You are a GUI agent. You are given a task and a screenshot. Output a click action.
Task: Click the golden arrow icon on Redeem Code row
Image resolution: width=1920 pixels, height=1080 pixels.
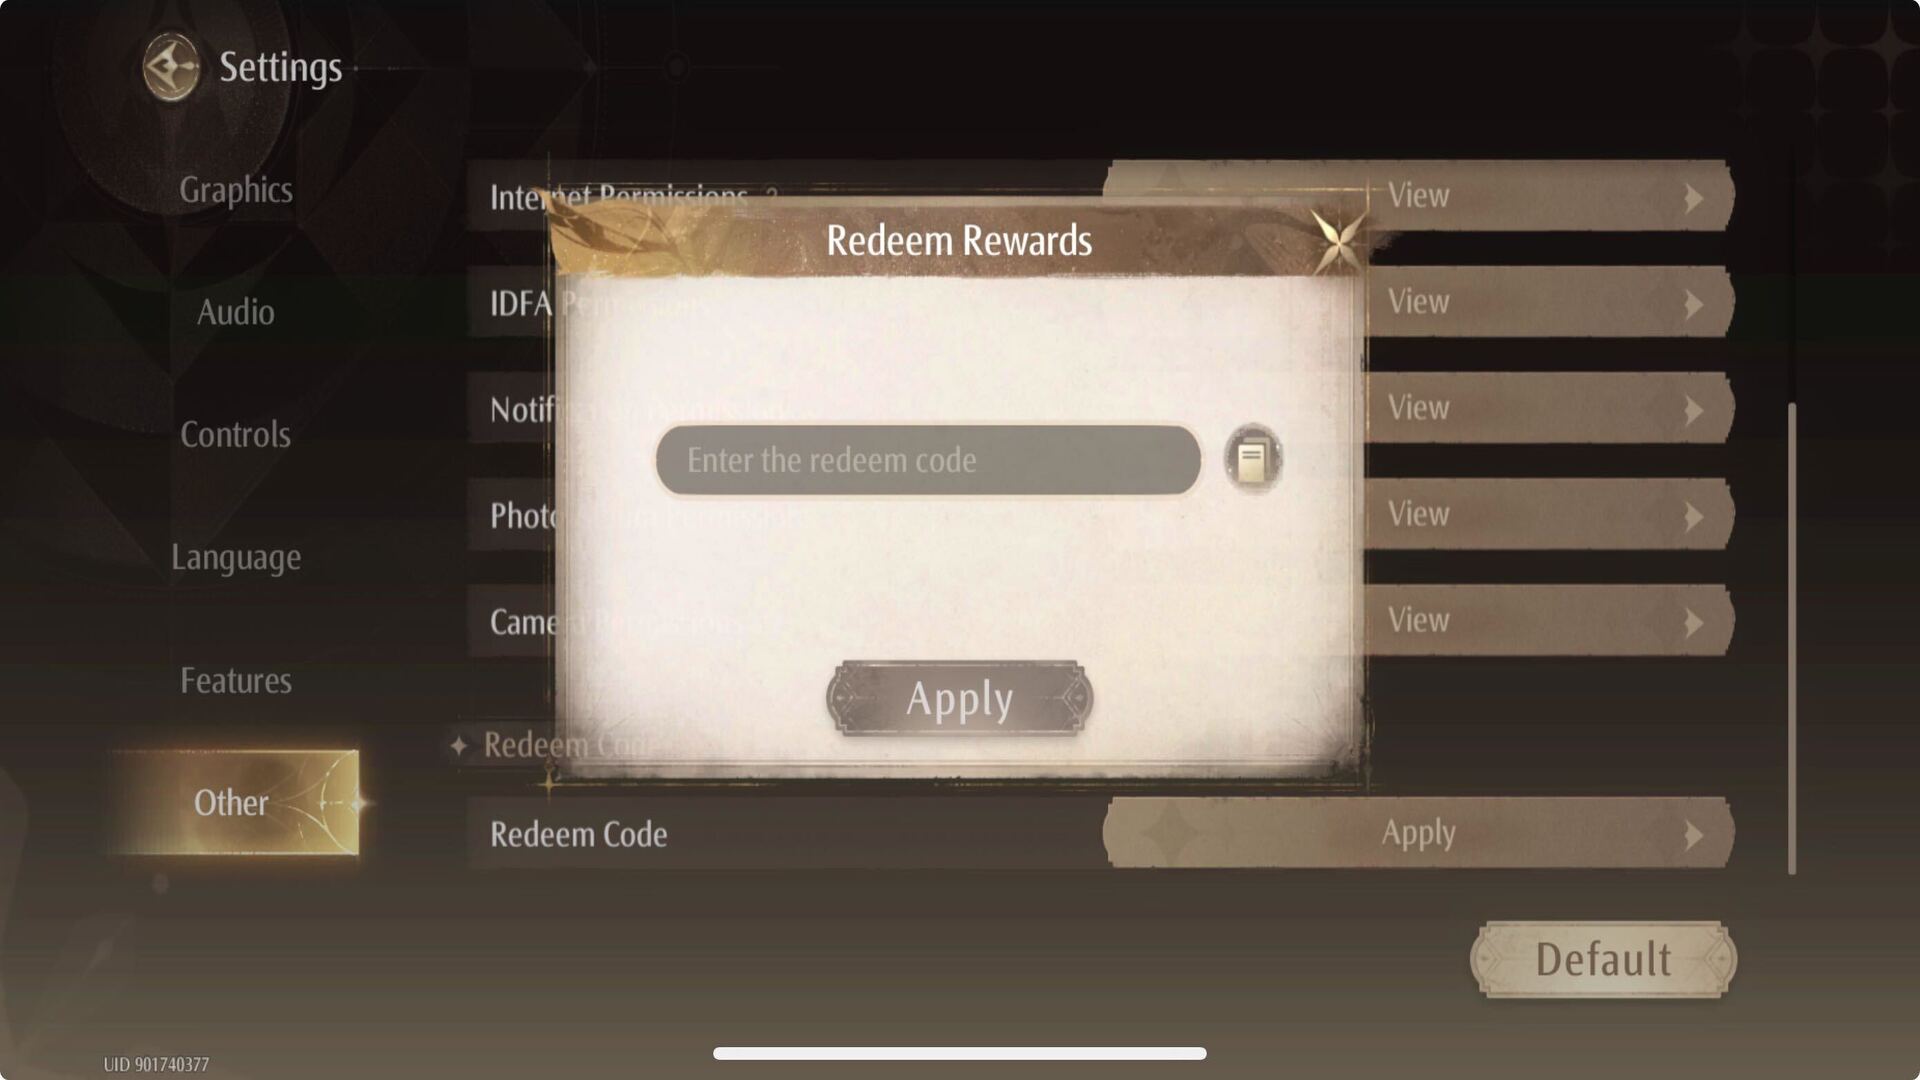point(1695,832)
